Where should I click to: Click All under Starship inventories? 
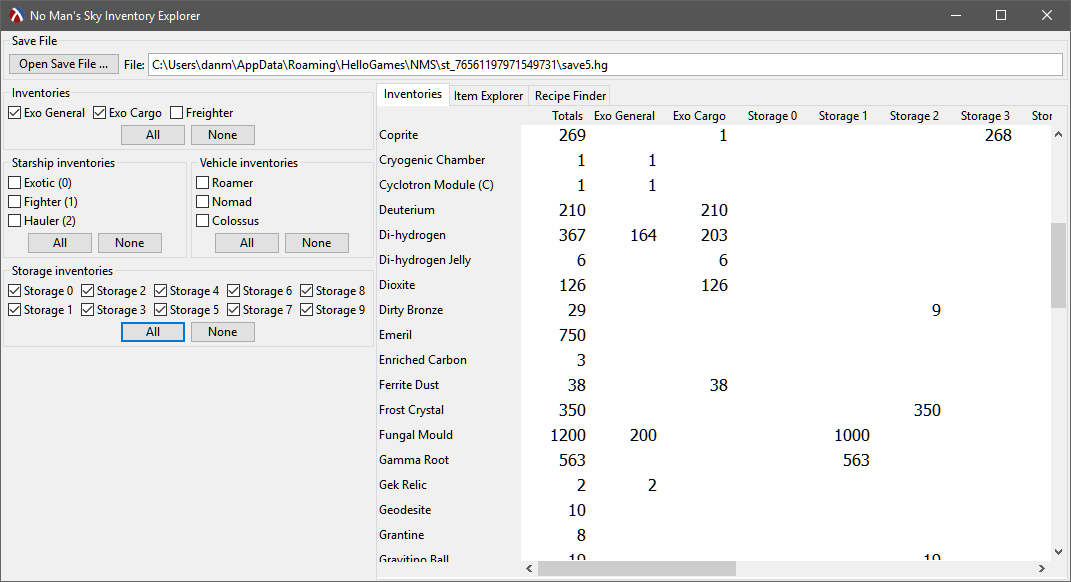click(60, 243)
